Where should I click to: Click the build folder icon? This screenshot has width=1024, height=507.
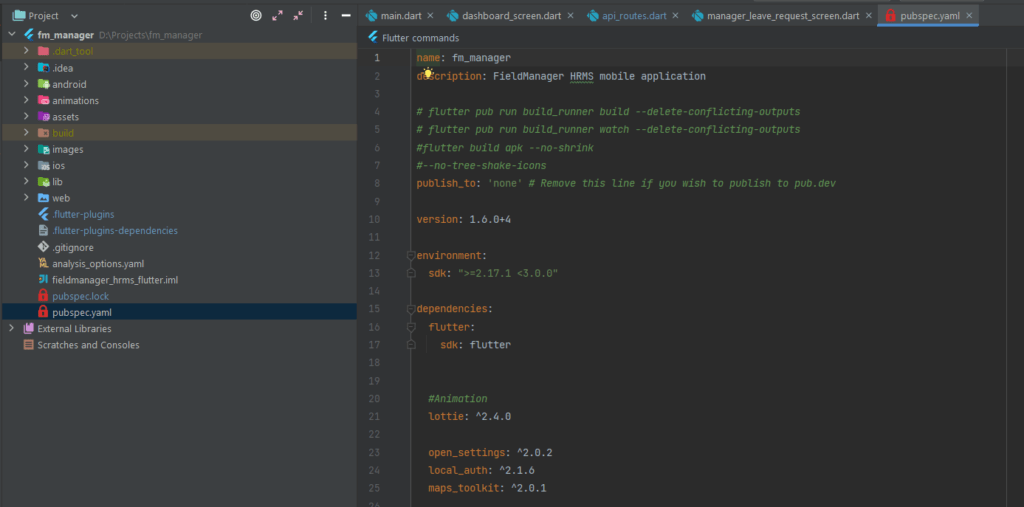pos(43,133)
